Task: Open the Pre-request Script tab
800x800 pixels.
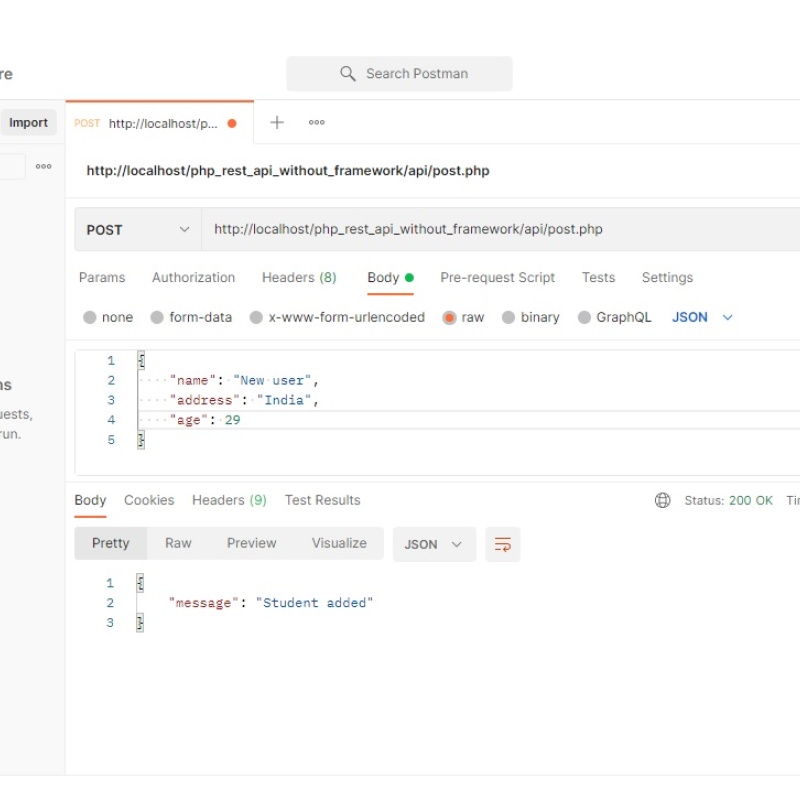Action: point(497,278)
